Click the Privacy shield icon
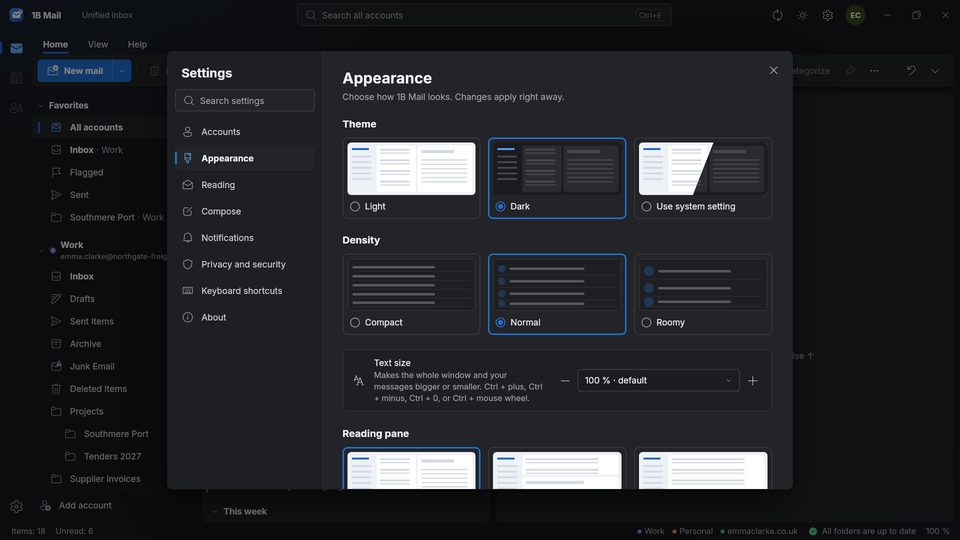Image resolution: width=960 pixels, height=540 pixels. tap(187, 264)
